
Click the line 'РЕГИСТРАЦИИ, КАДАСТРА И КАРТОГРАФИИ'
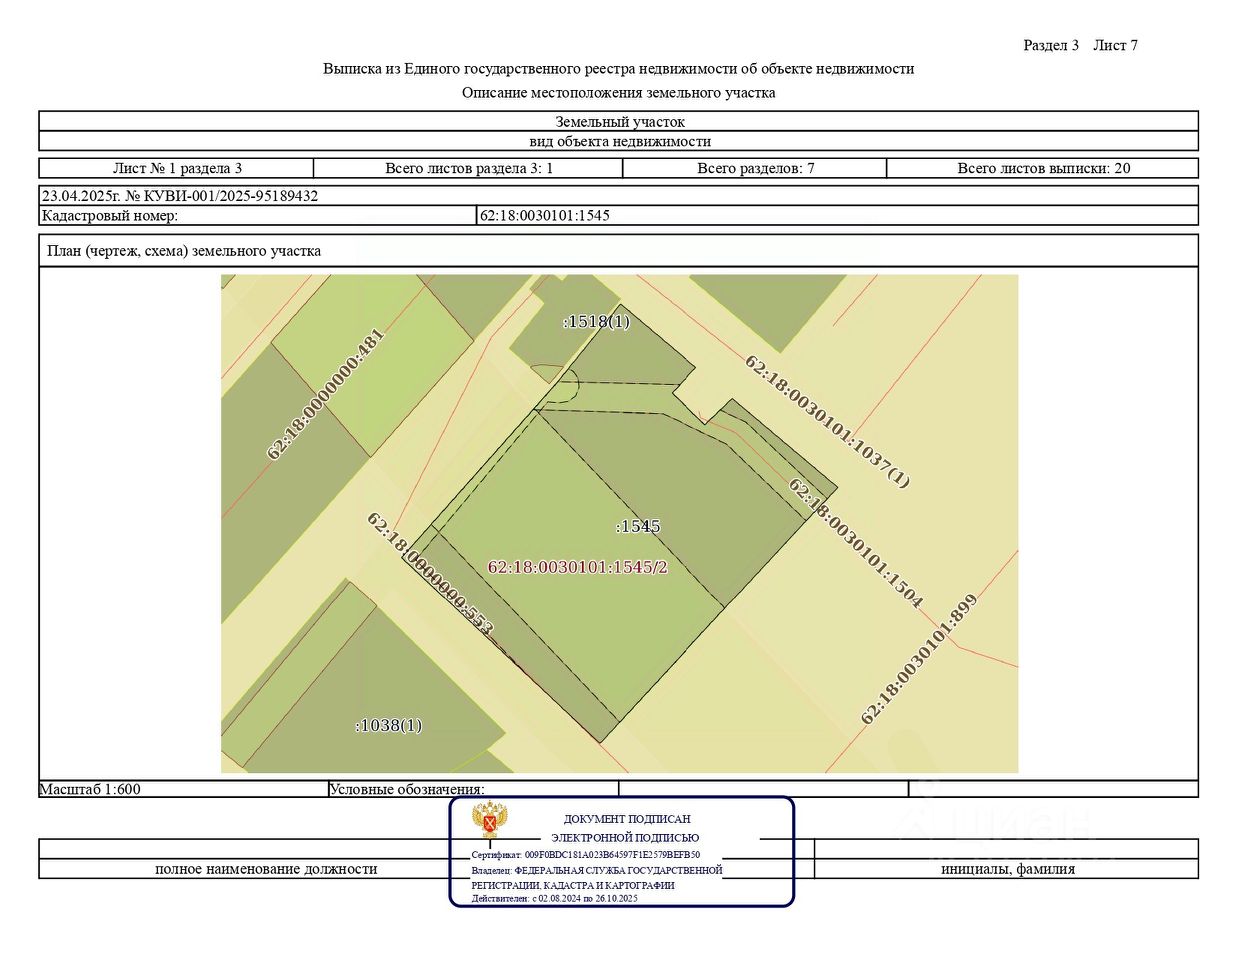[x=573, y=886]
